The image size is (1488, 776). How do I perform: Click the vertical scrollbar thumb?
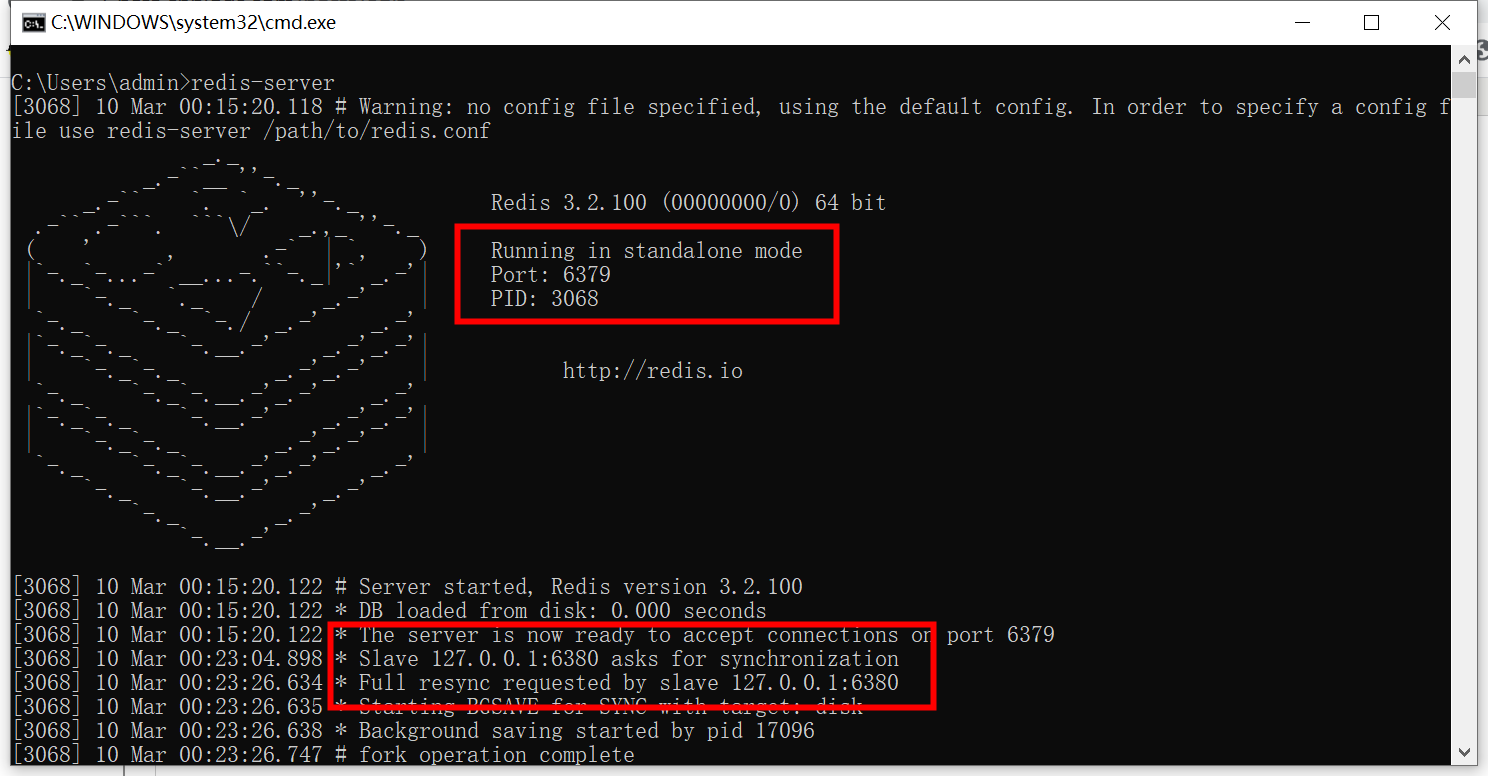1464,86
